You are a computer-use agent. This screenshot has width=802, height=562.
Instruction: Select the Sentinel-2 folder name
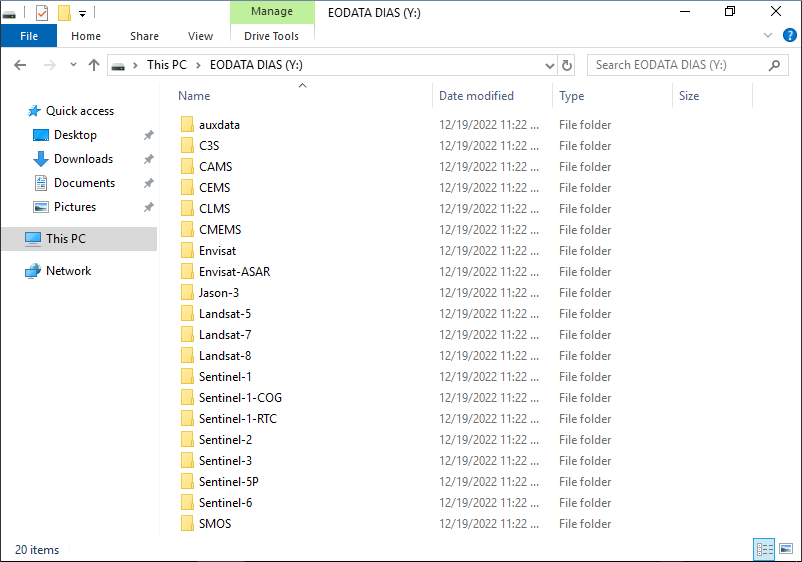tap(226, 439)
